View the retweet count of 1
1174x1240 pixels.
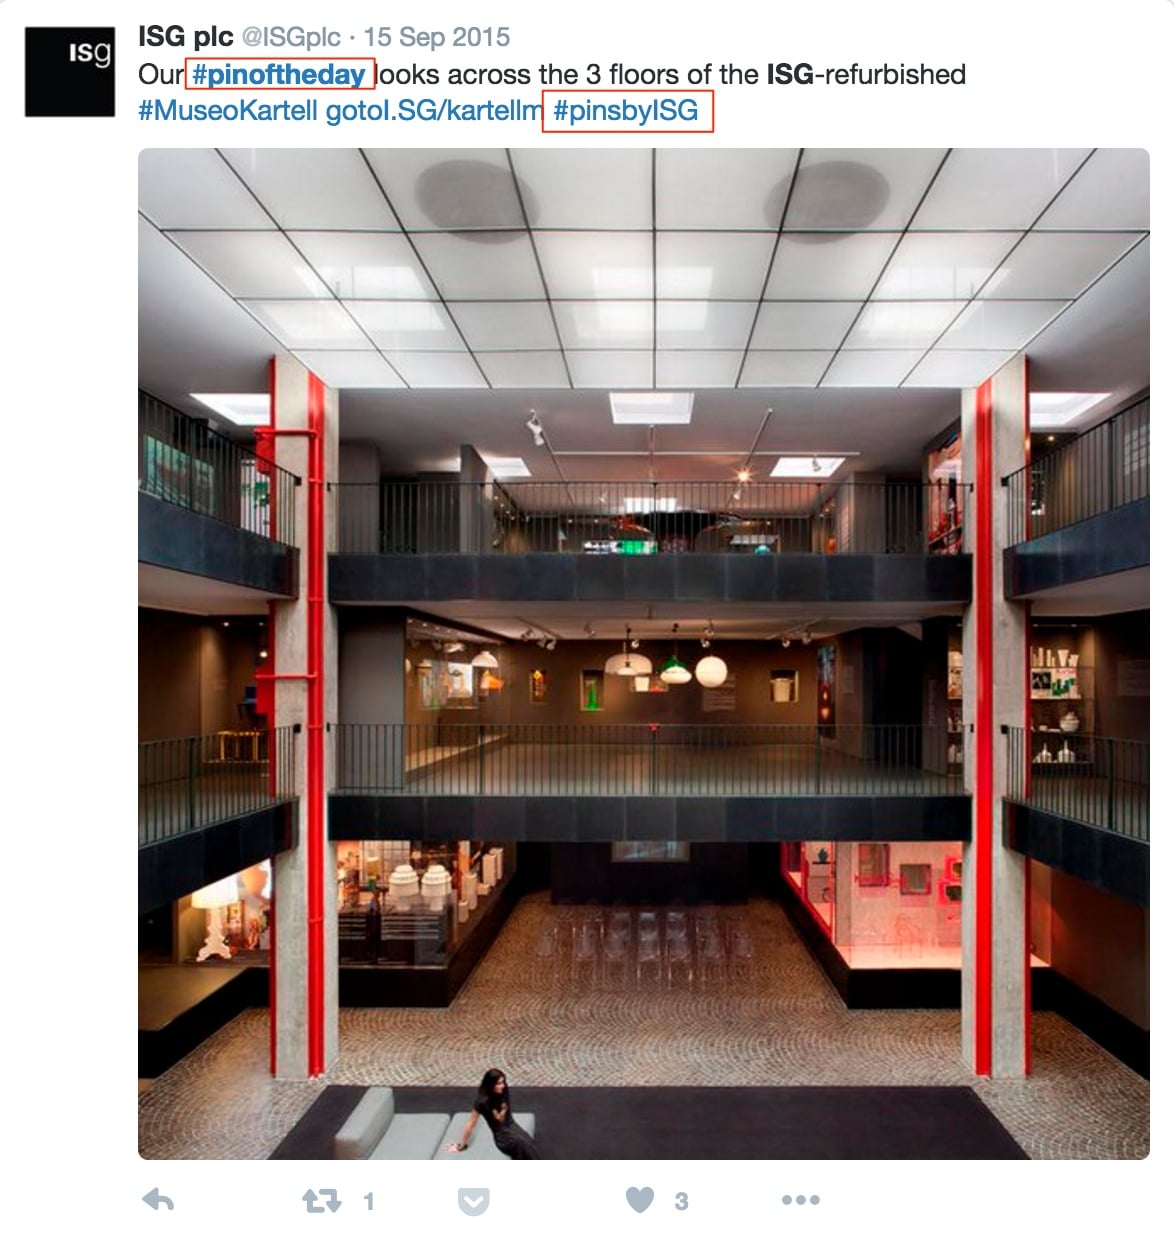coord(369,1201)
